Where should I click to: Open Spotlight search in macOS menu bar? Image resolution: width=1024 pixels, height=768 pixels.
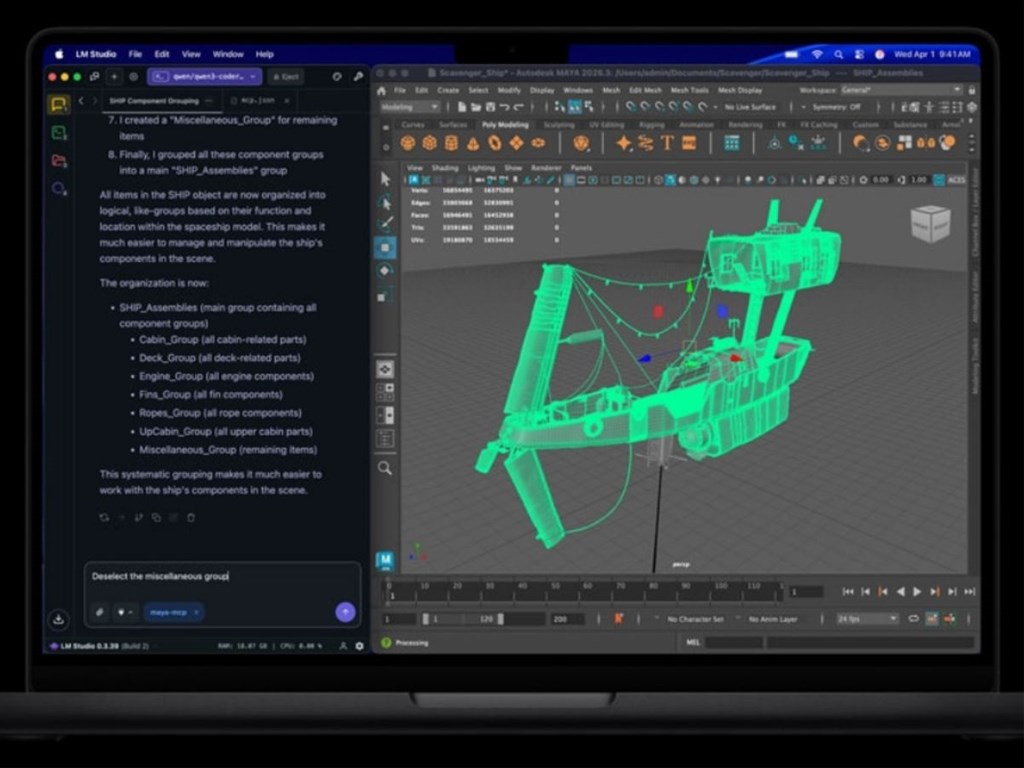tap(839, 54)
